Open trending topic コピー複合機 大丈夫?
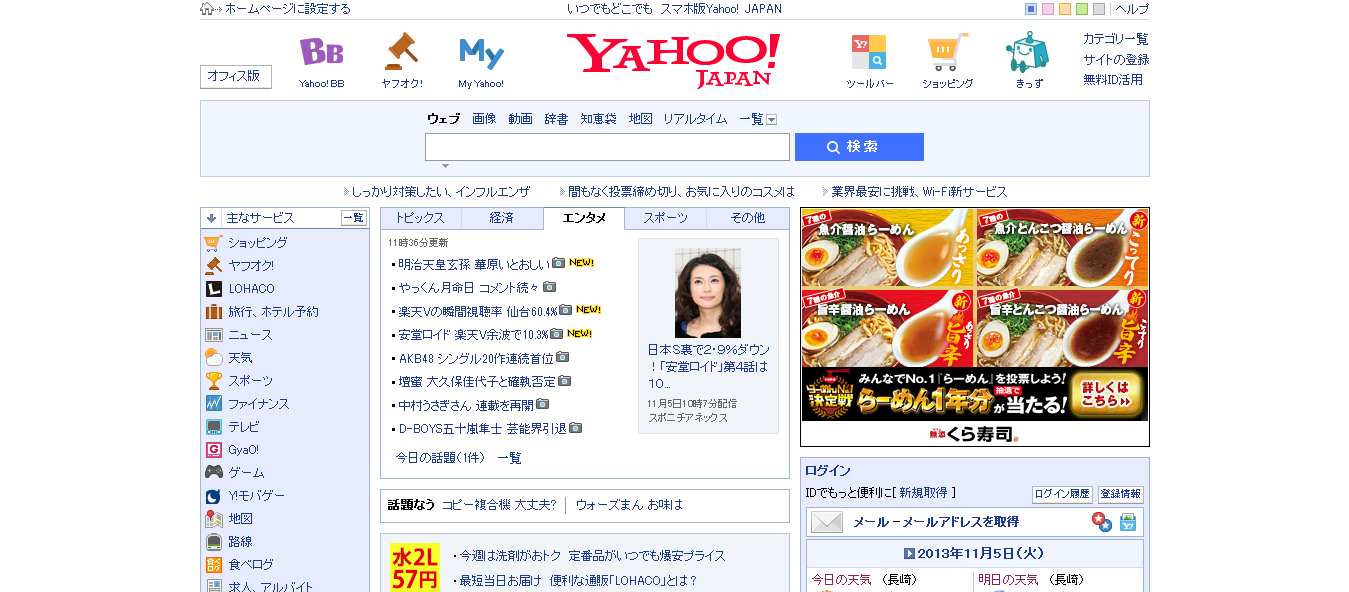Image resolution: width=1349 pixels, height=592 pixels. click(x=499, y=505)
